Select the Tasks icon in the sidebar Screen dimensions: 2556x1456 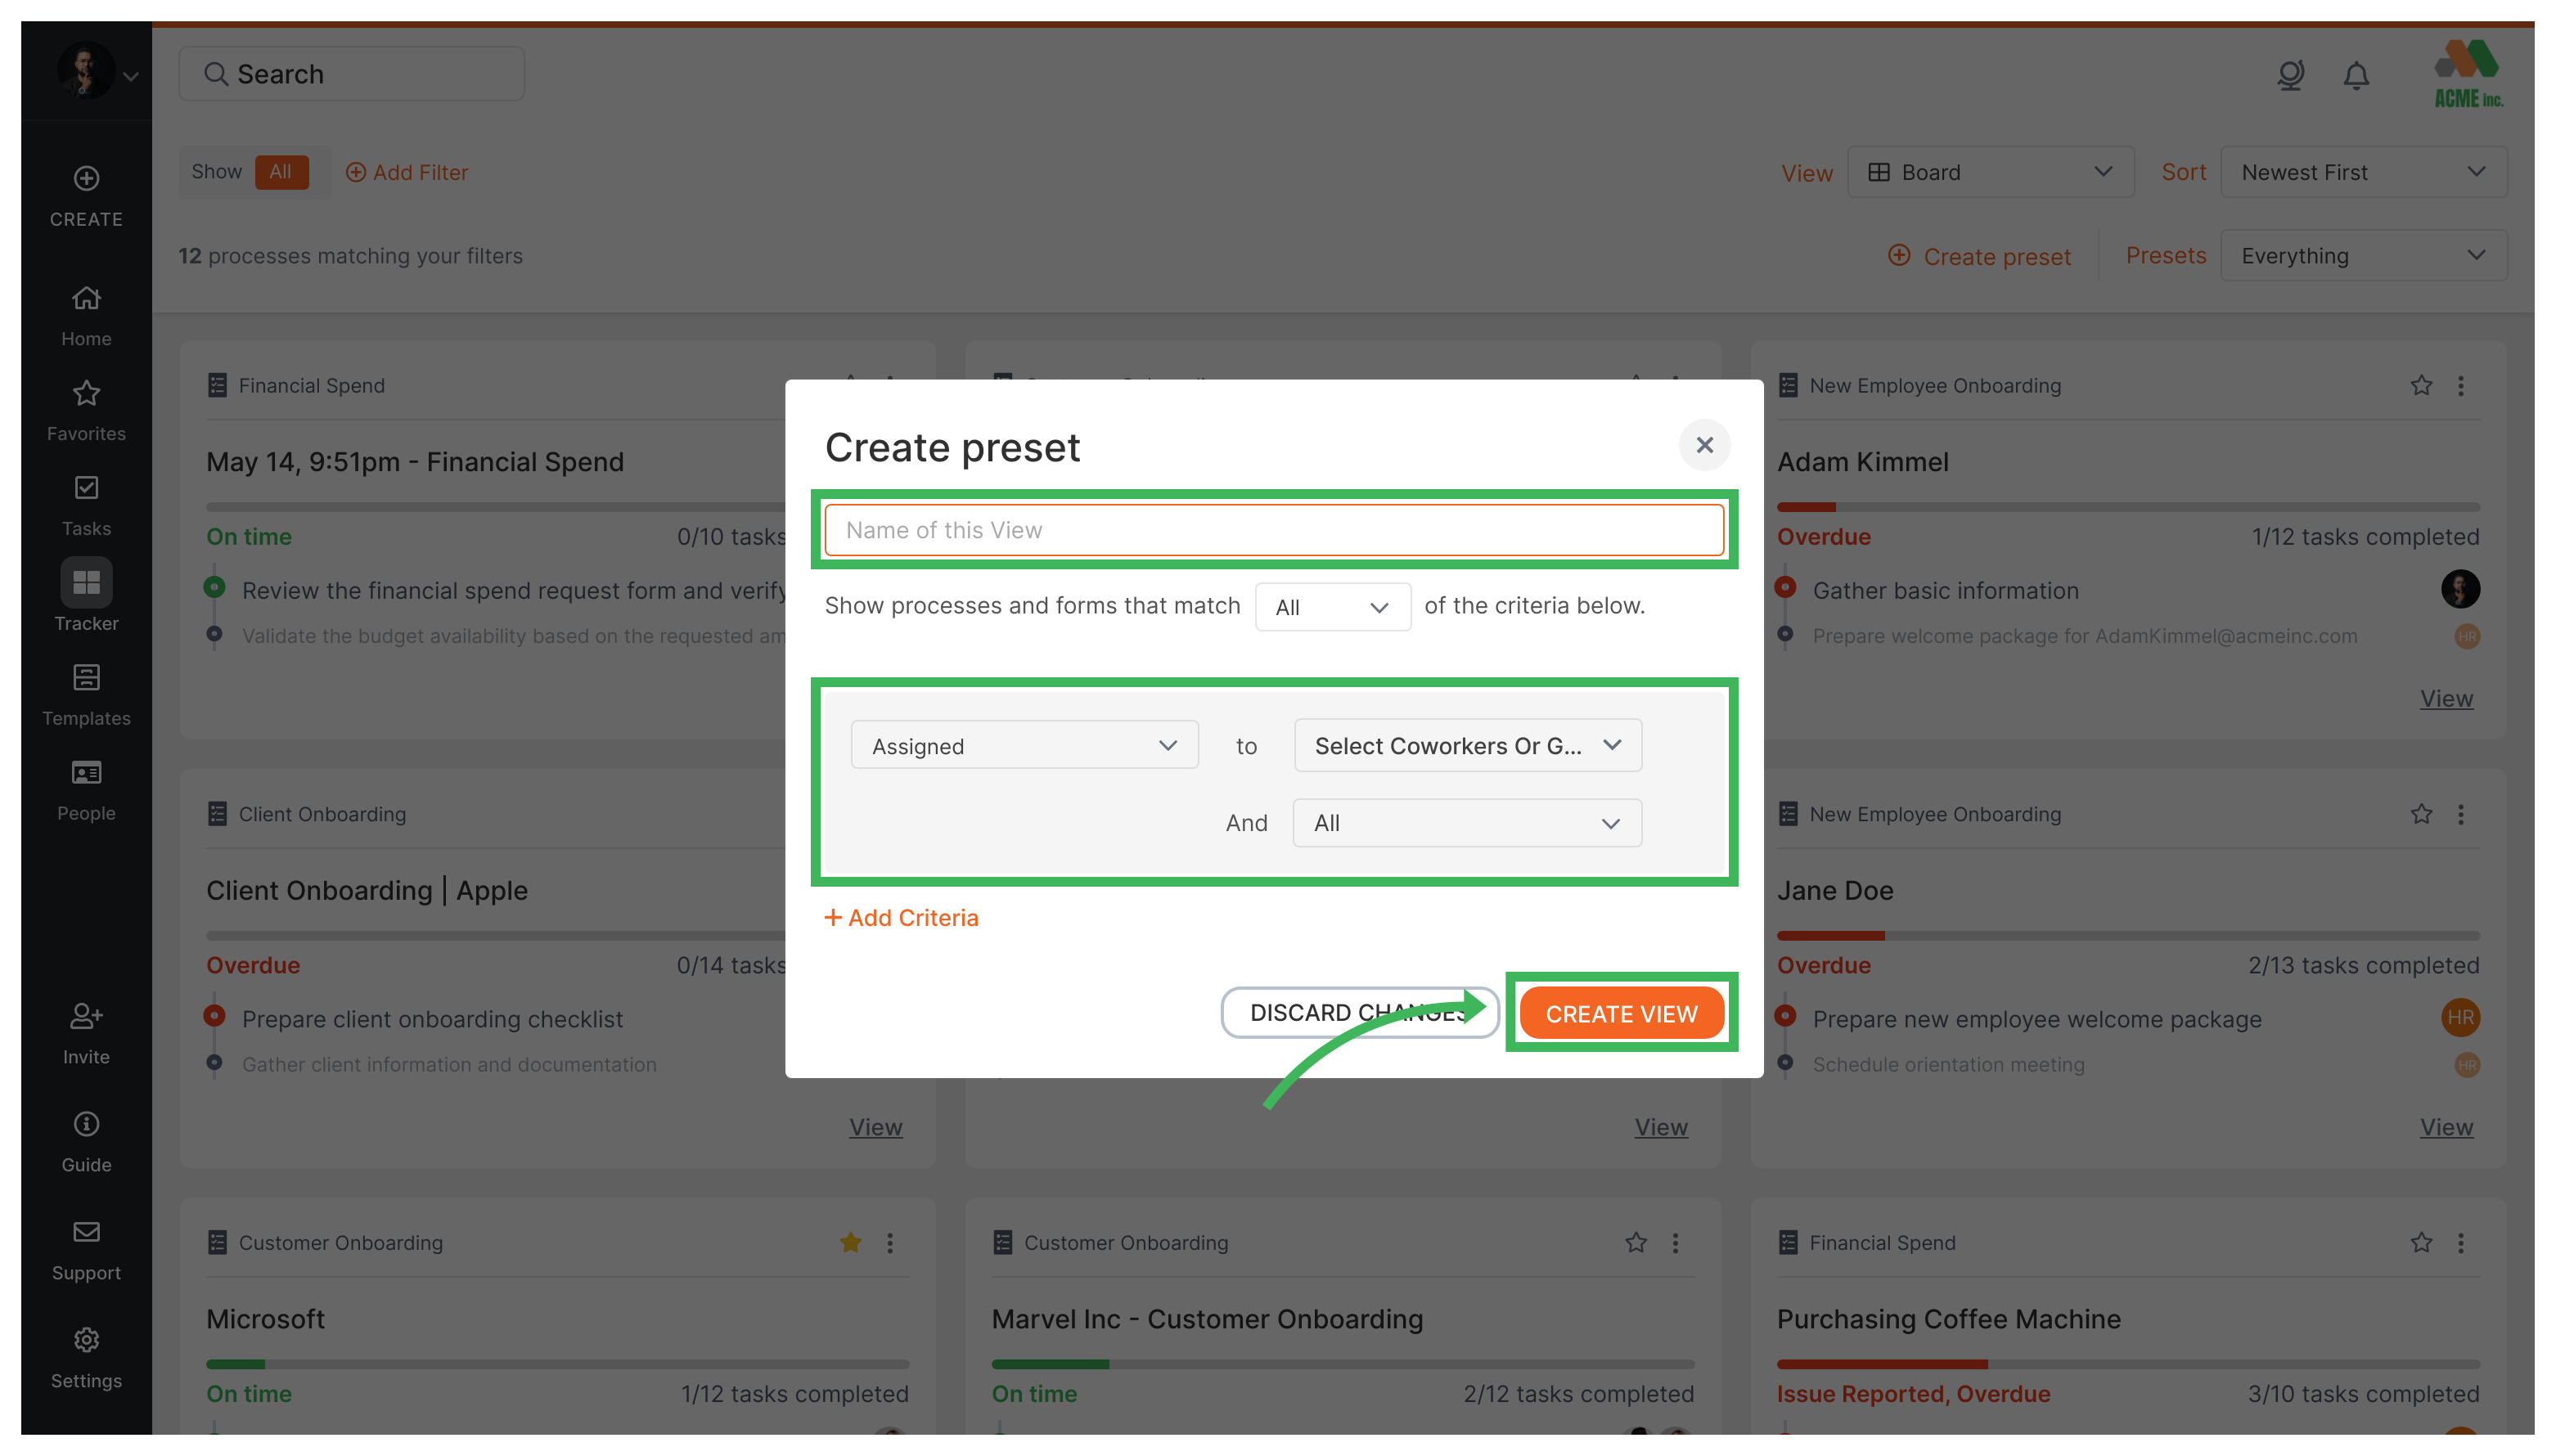click(x=86, y=500)
